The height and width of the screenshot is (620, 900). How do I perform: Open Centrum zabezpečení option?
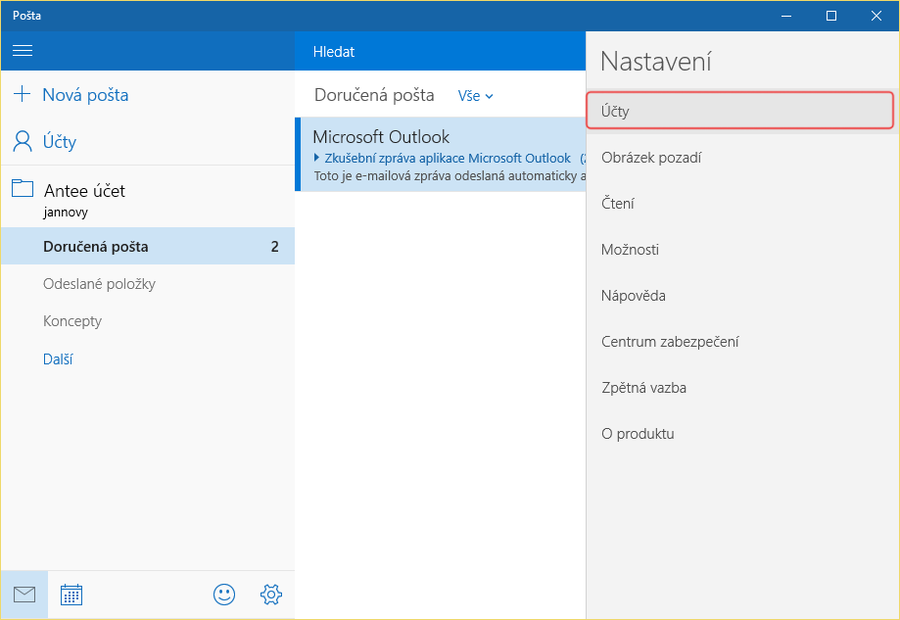coord(670,342)
